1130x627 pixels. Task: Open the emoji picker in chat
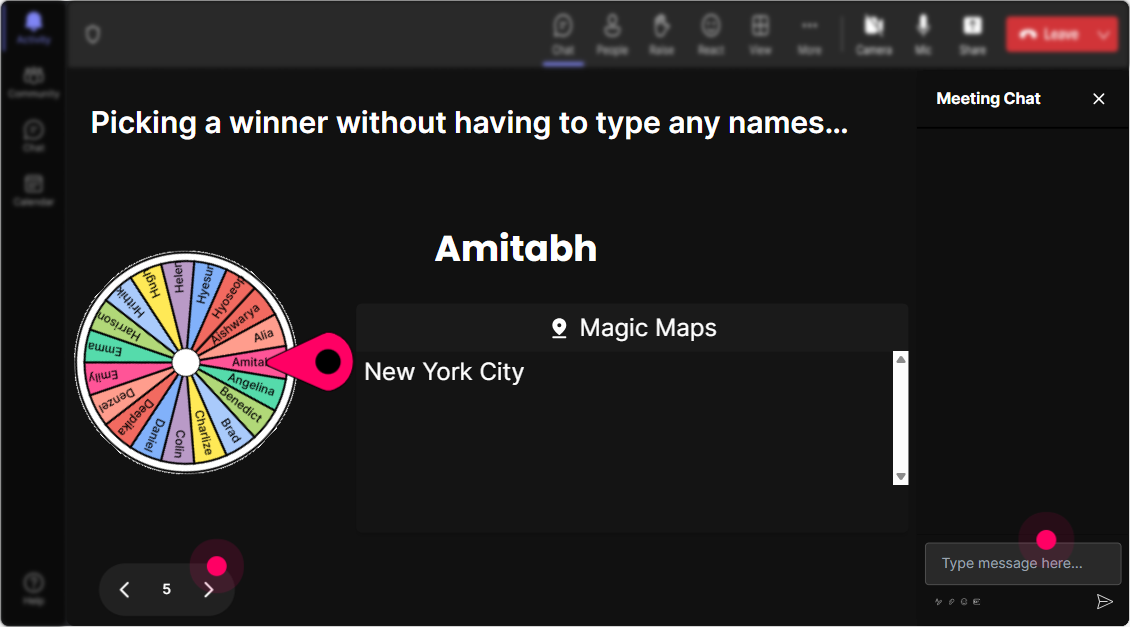point(964,602)
